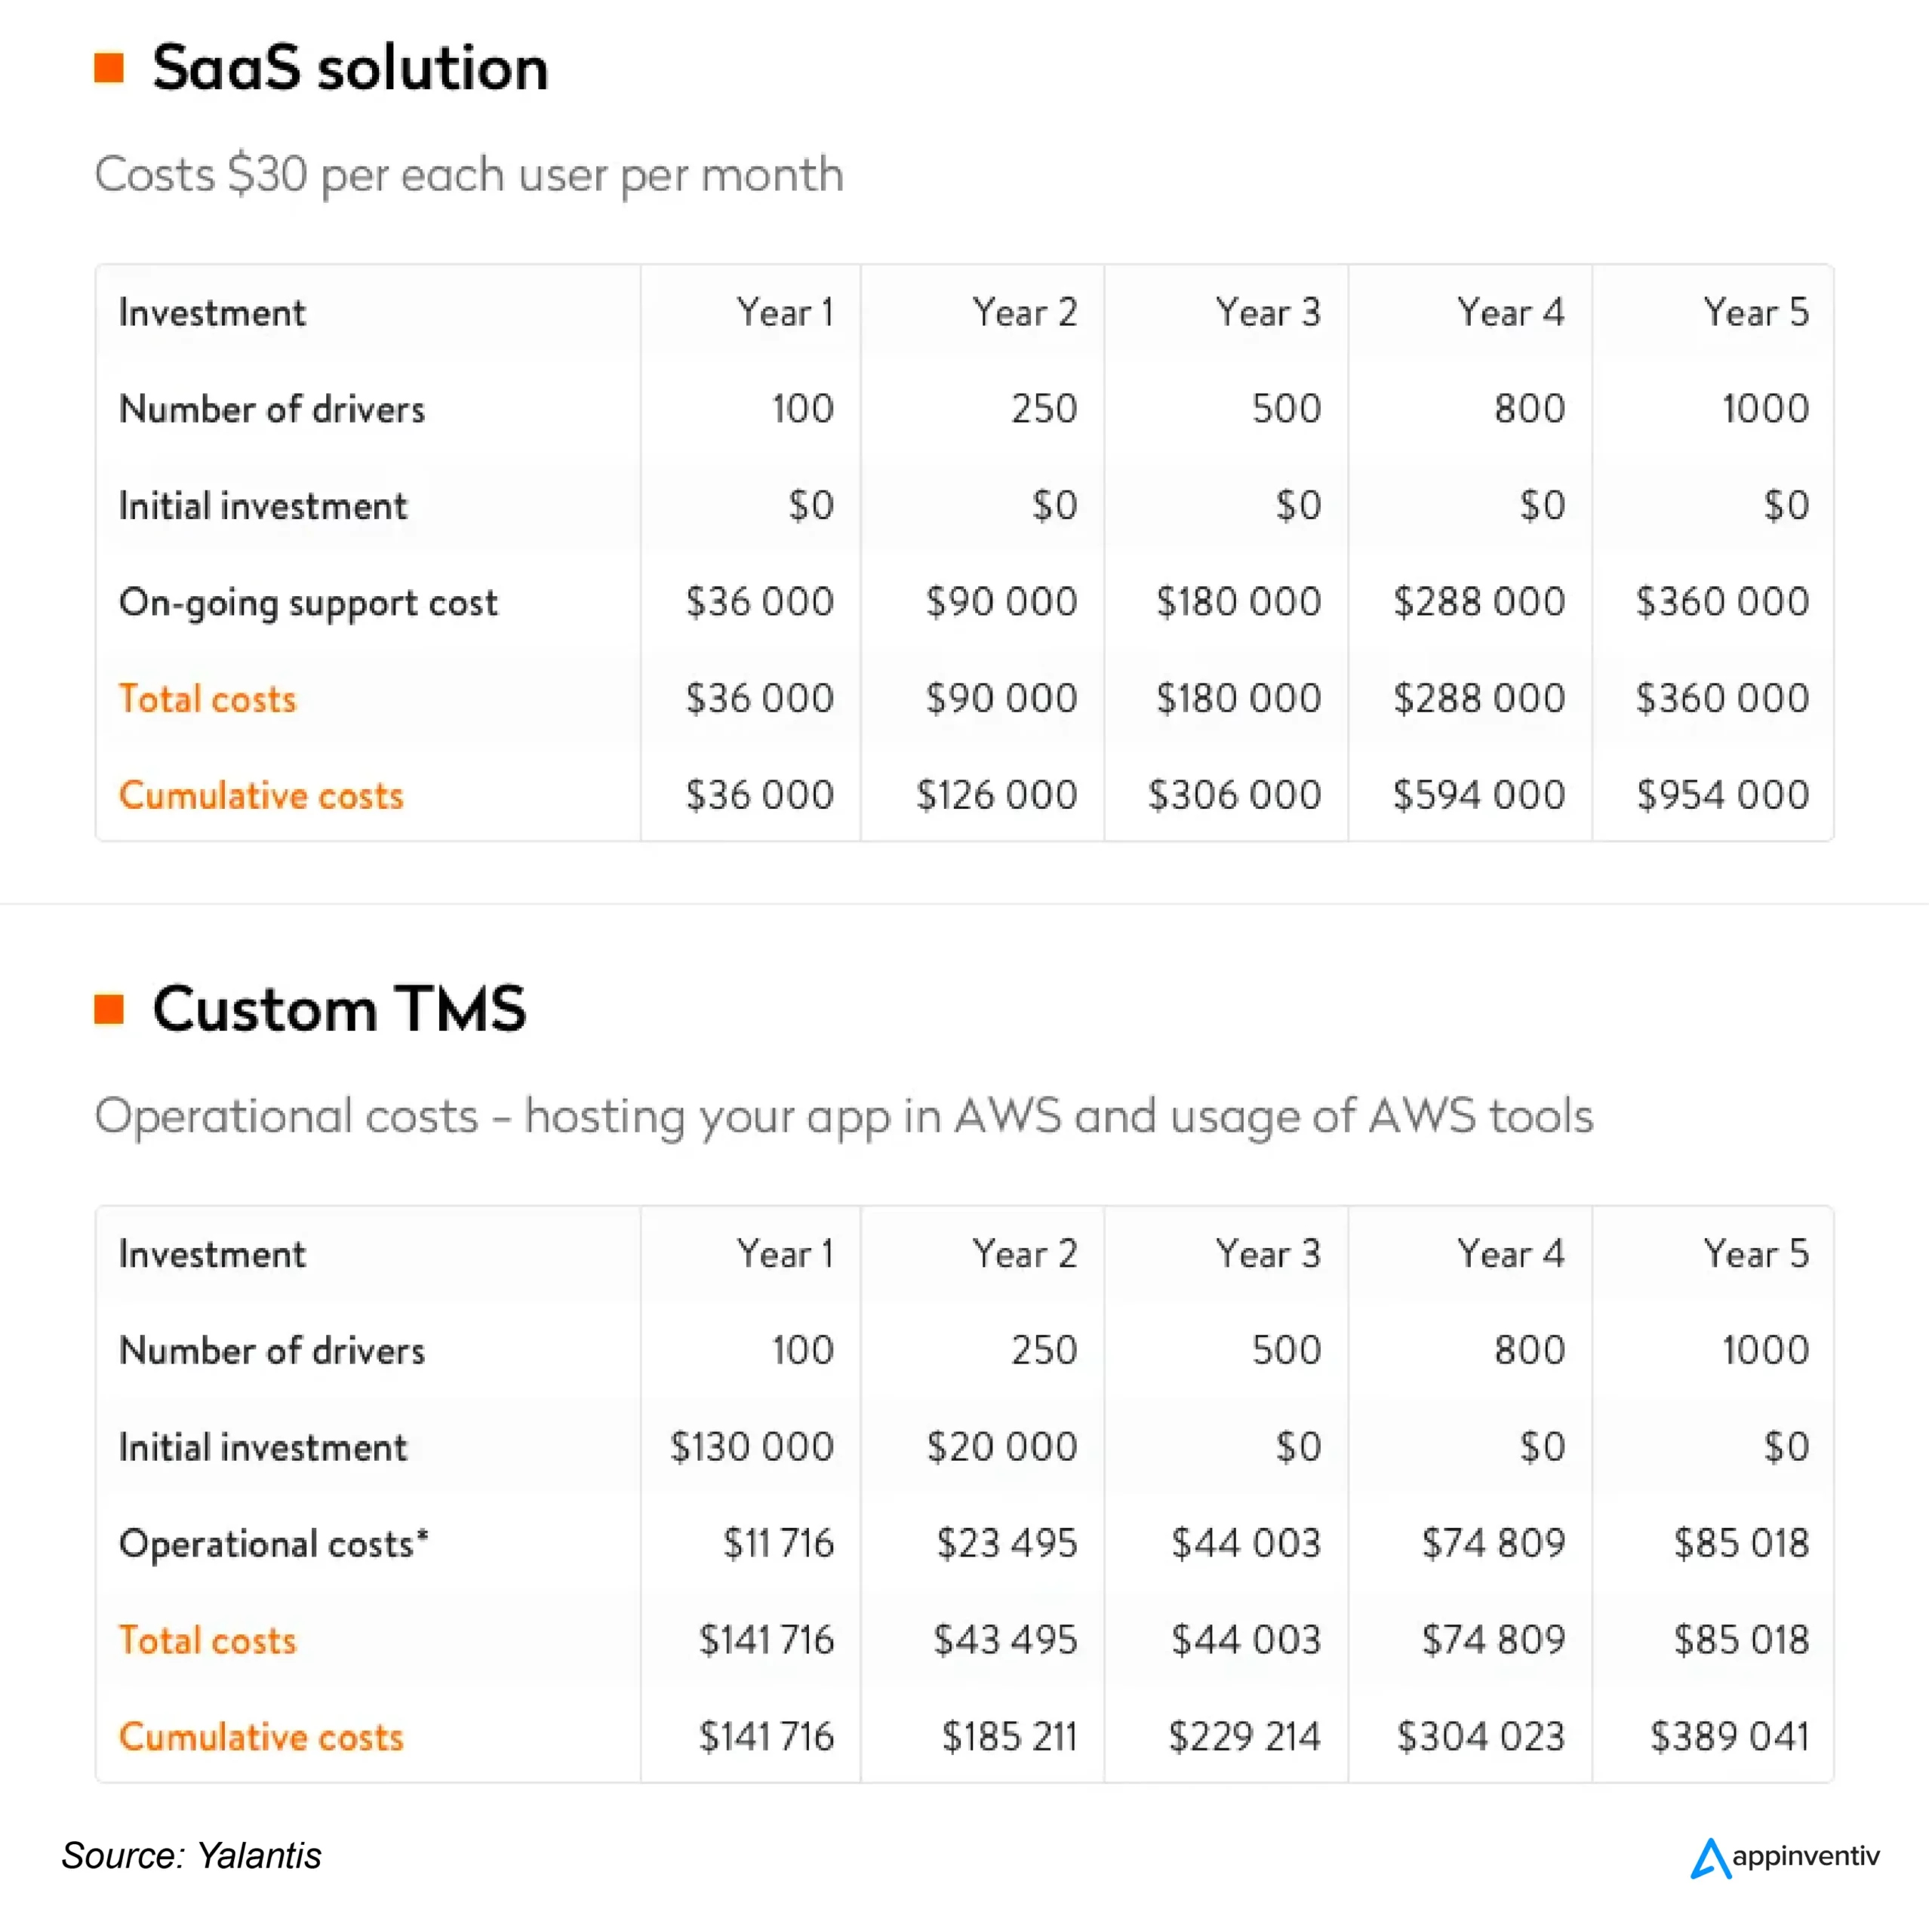Click the appinventiv brand name text
Viewport: 1932px width, 1912px height.
pos(1806,1857)
